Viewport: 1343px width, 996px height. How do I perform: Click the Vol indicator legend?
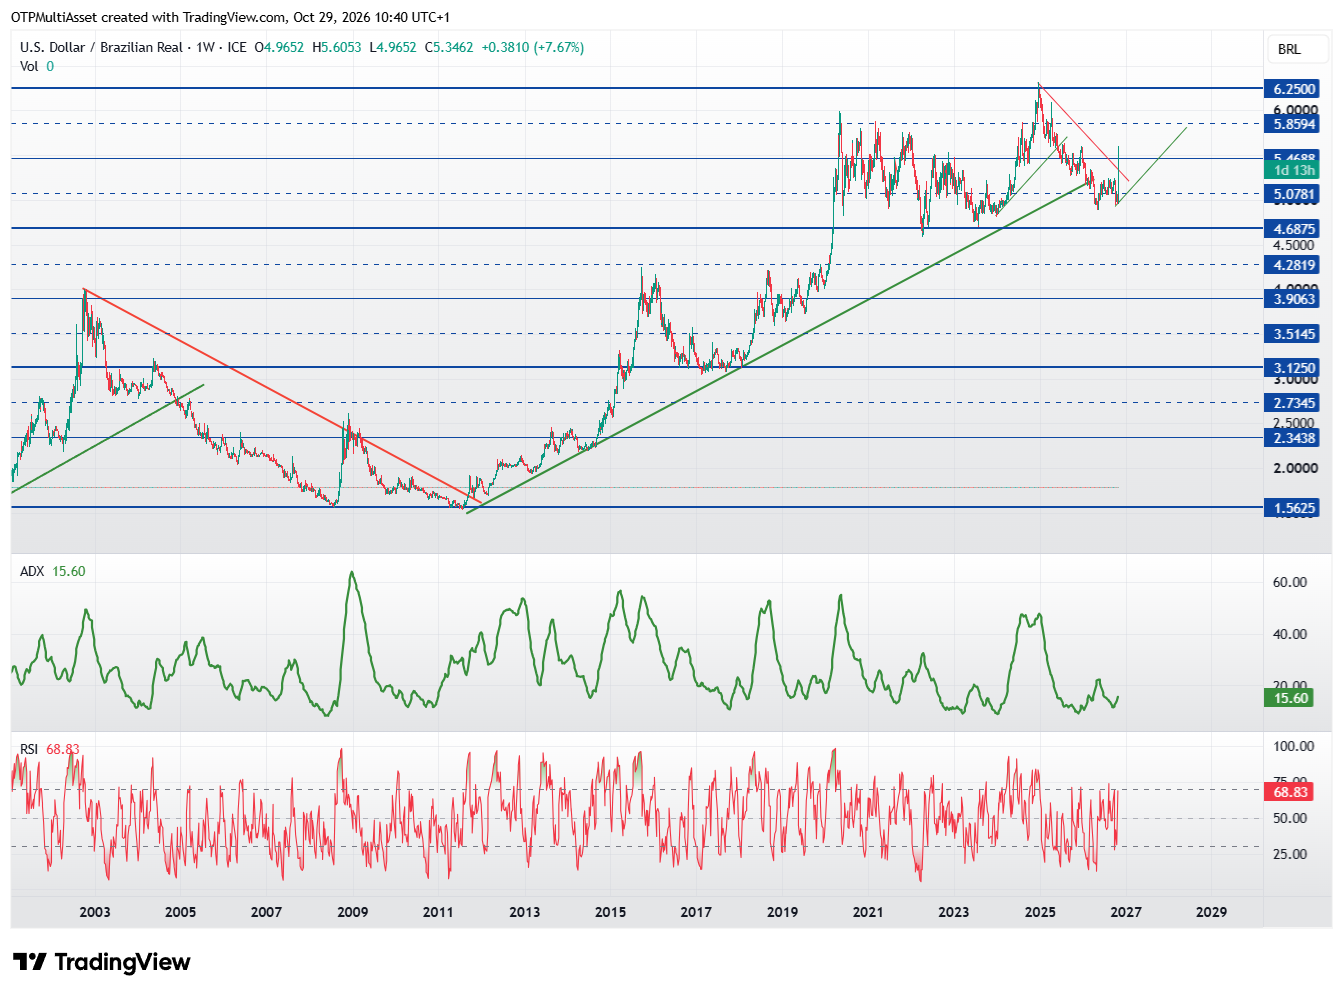37,66
